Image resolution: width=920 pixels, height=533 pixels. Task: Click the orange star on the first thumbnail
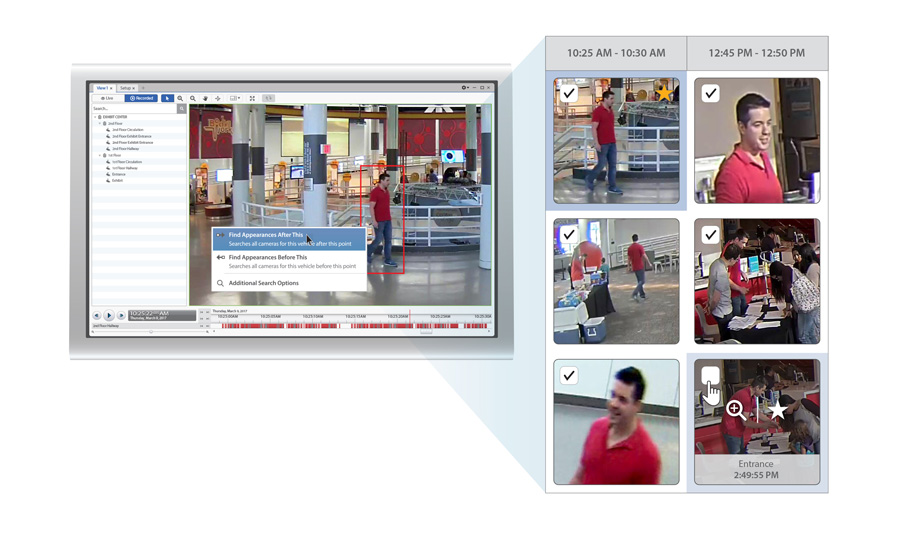click(663, 93)
